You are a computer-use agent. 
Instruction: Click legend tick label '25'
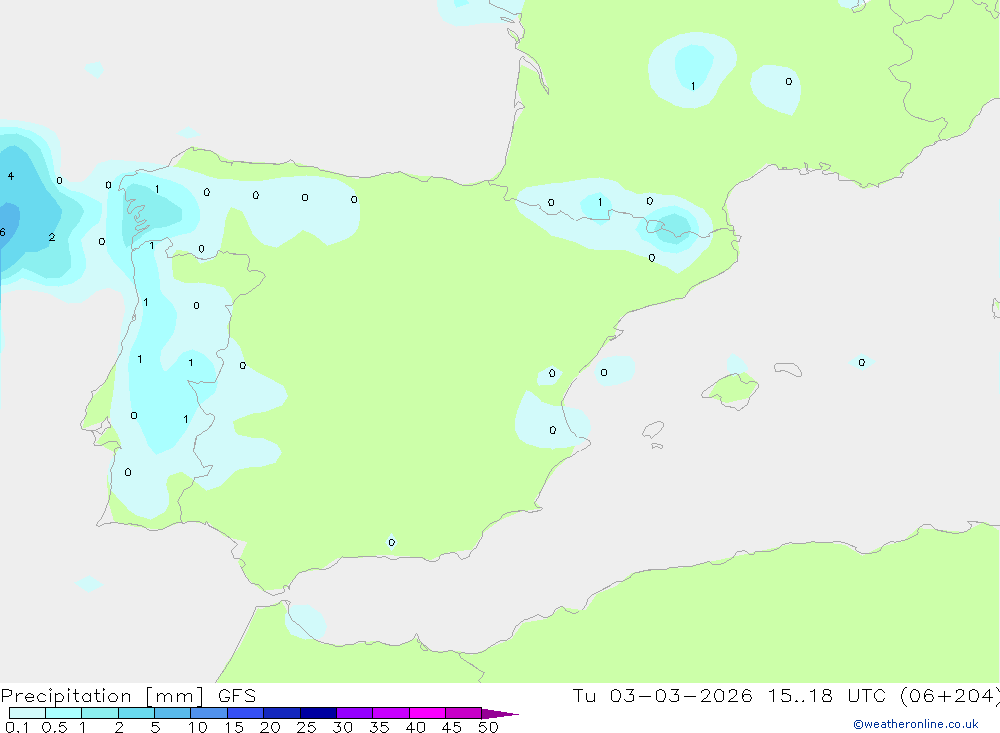[x=307, y=727]
